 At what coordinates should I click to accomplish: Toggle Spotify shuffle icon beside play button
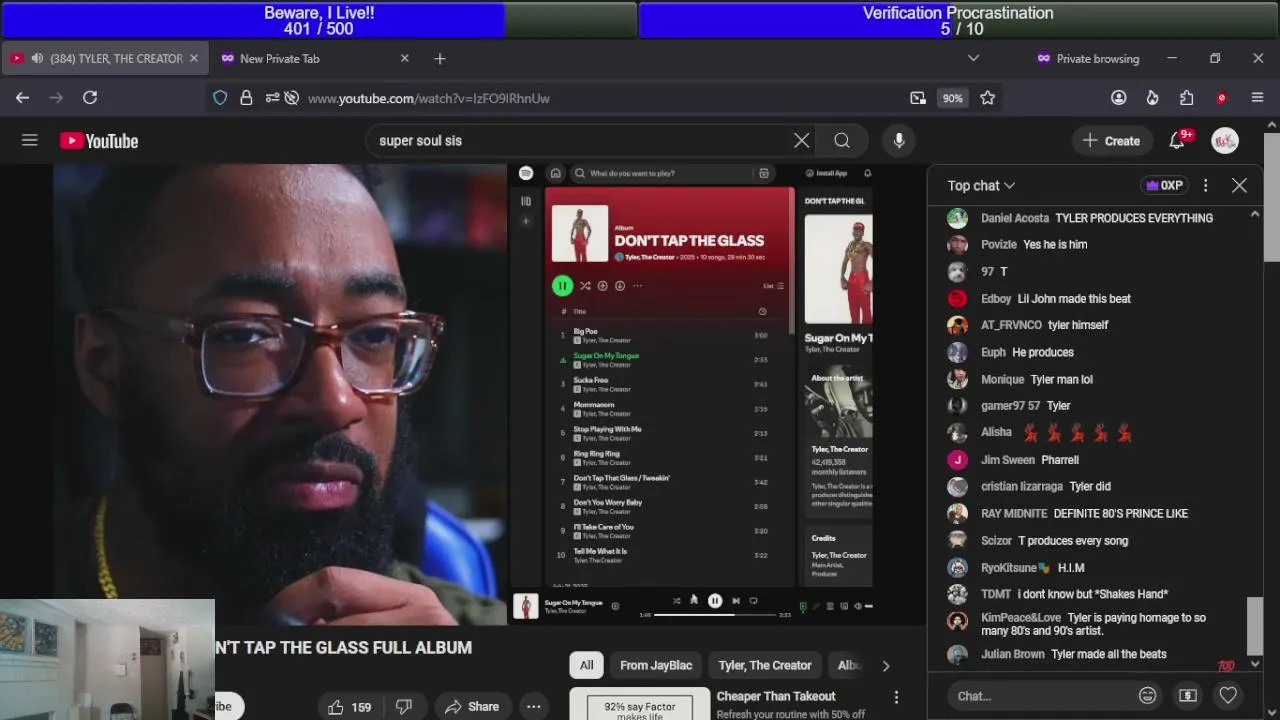[x=585, y=286]
